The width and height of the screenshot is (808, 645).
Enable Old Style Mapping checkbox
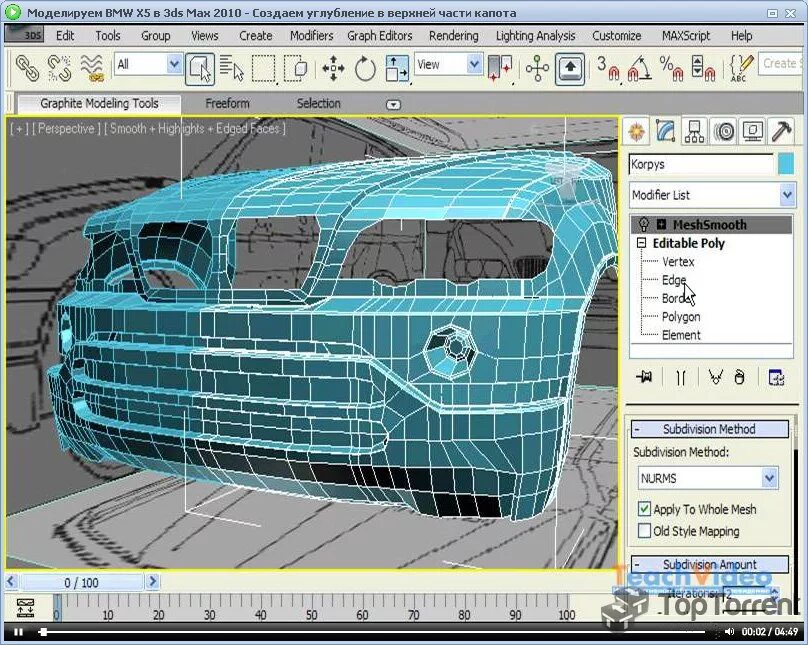point(644,531)
